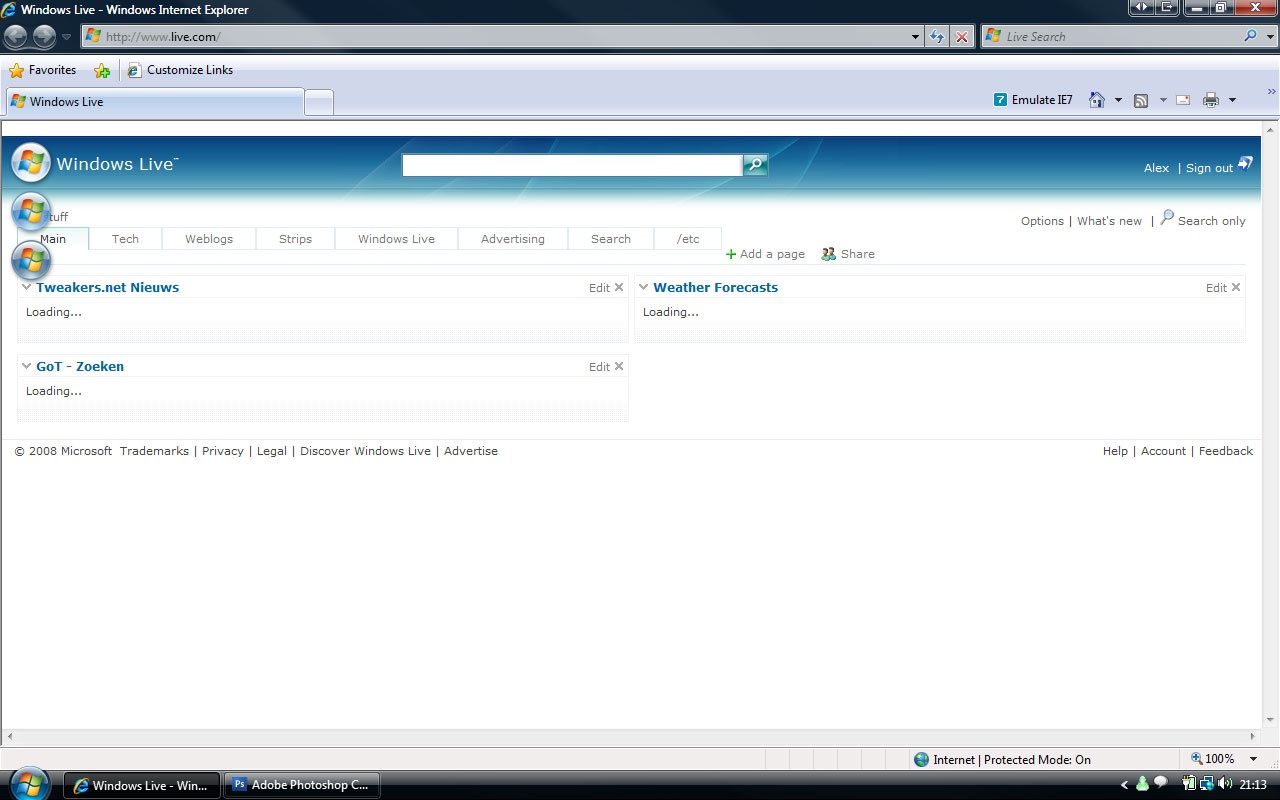Click the icon beside Sign out
The height and width of the screenshot is (800, 1280).
(x=1245, y=163)
